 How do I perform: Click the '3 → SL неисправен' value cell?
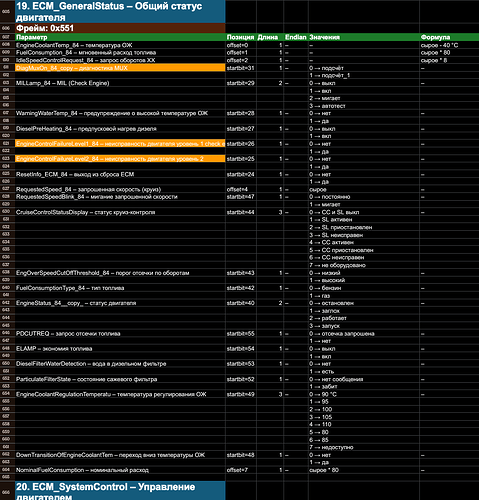click(x=364, y=235)
